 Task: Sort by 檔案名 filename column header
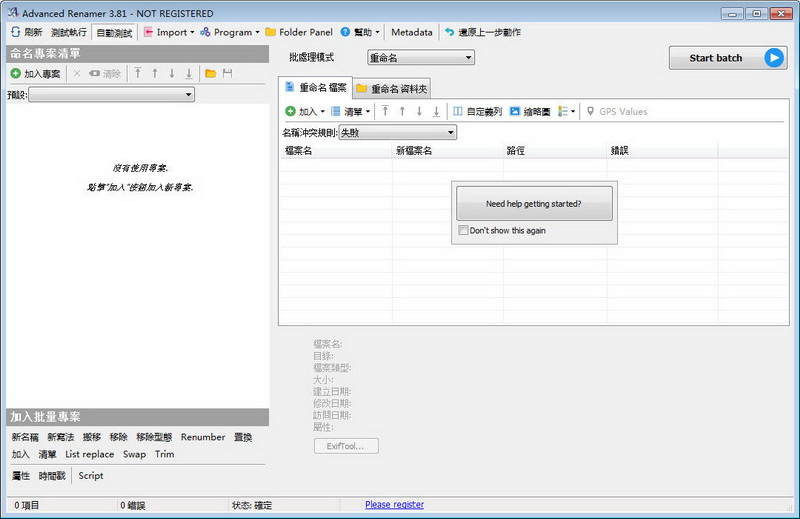pyautogui.click(x=336, y=151)
